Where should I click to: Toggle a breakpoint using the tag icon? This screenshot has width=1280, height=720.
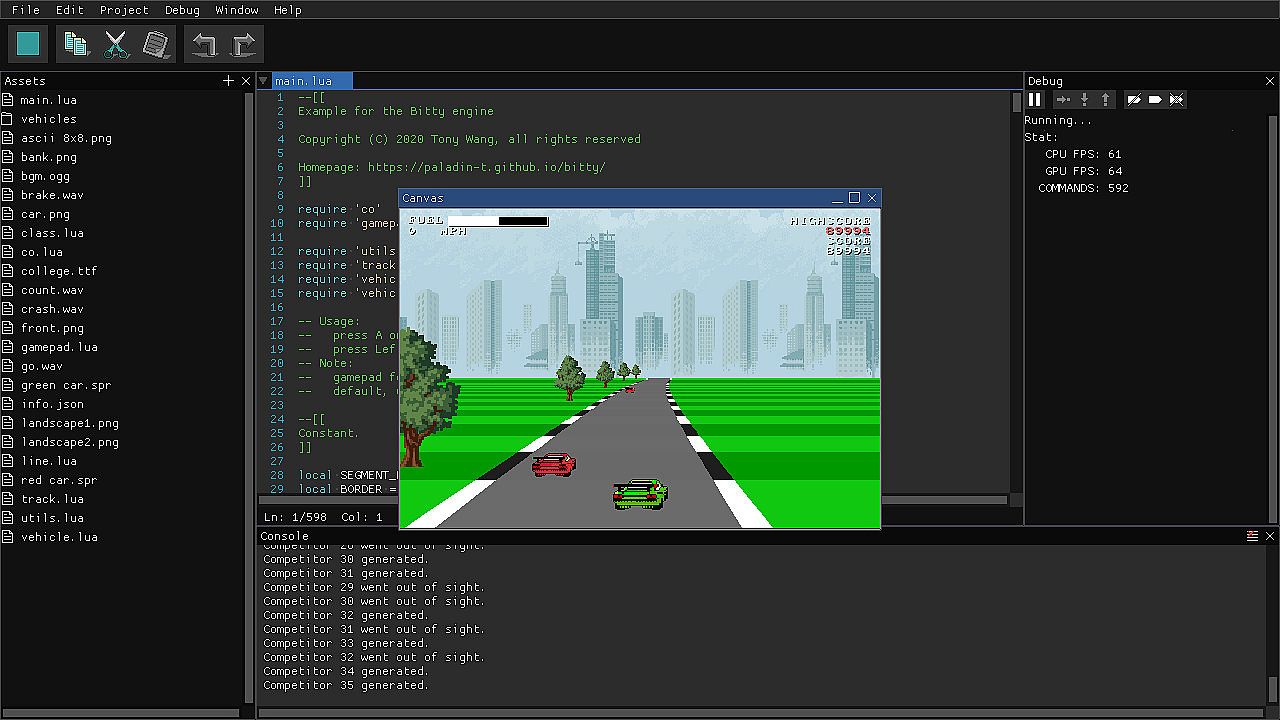pyautogui.click(x=1155, y=99)
